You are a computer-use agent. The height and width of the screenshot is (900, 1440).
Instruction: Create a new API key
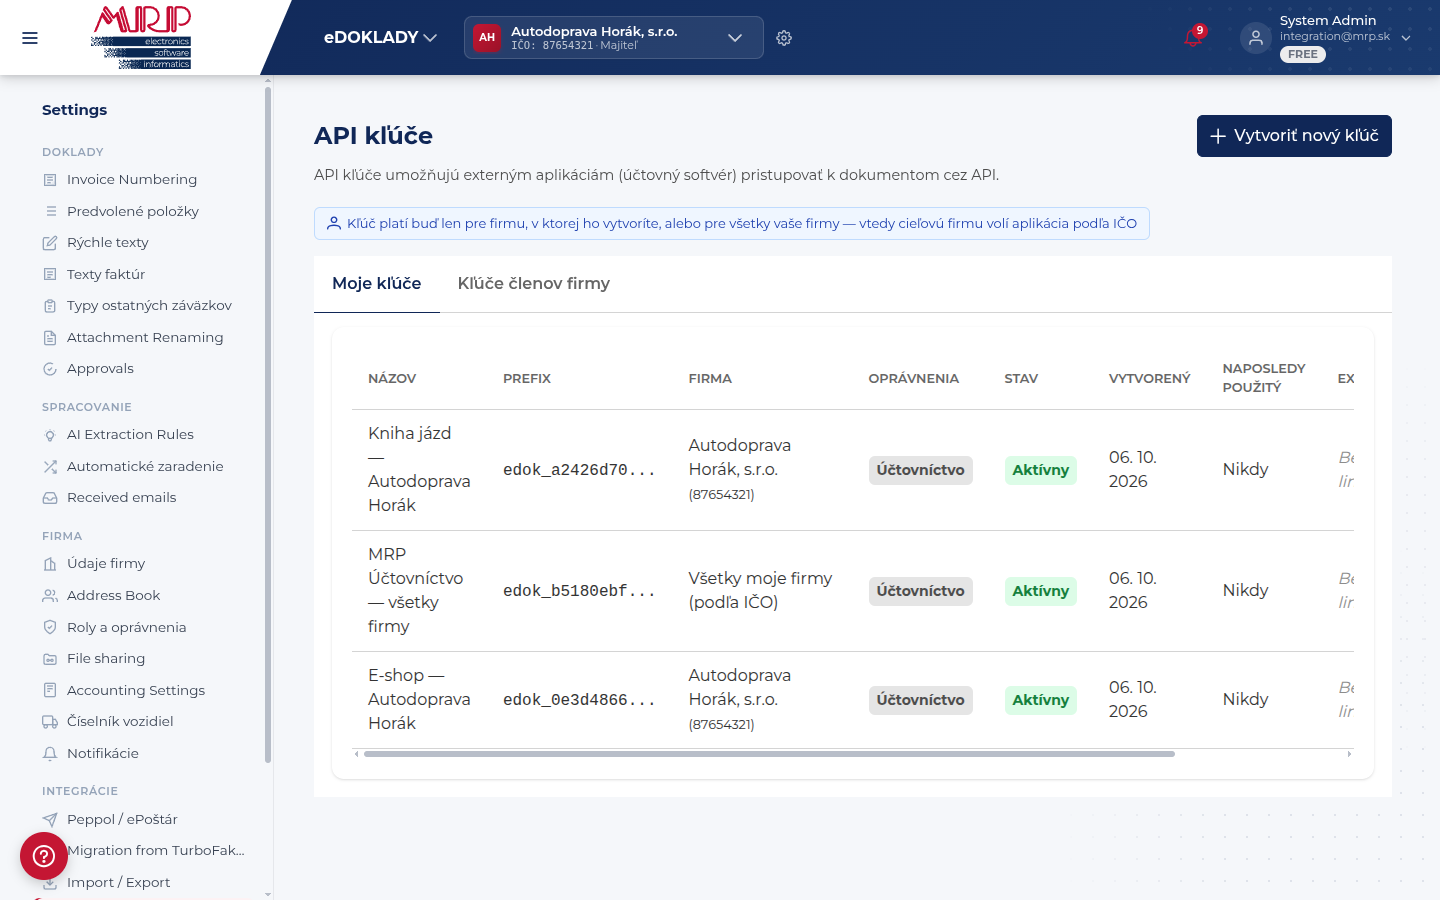(1294, 136)
